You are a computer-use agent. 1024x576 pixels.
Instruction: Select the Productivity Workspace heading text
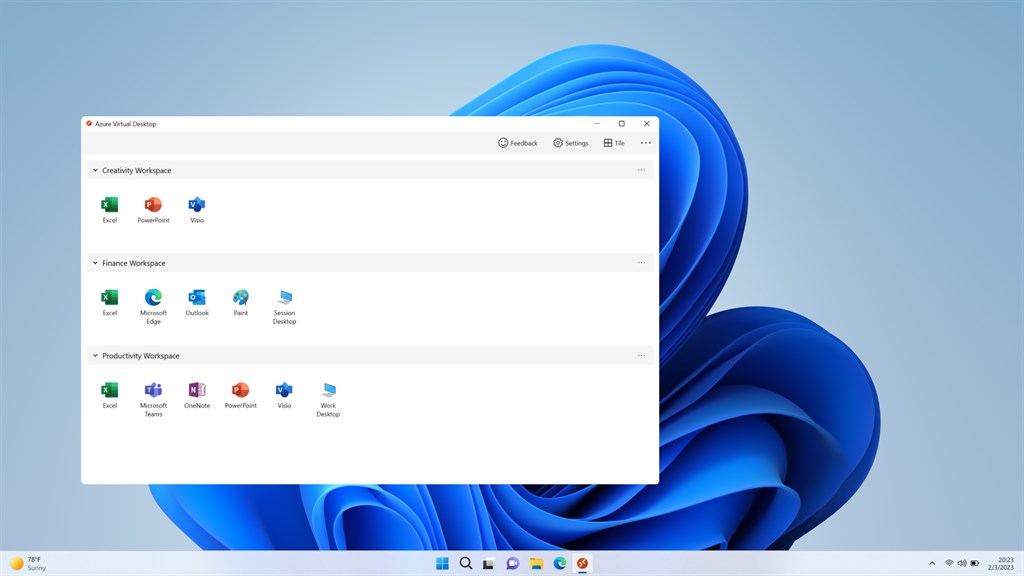pyautogui.click(x=140, y=356)
